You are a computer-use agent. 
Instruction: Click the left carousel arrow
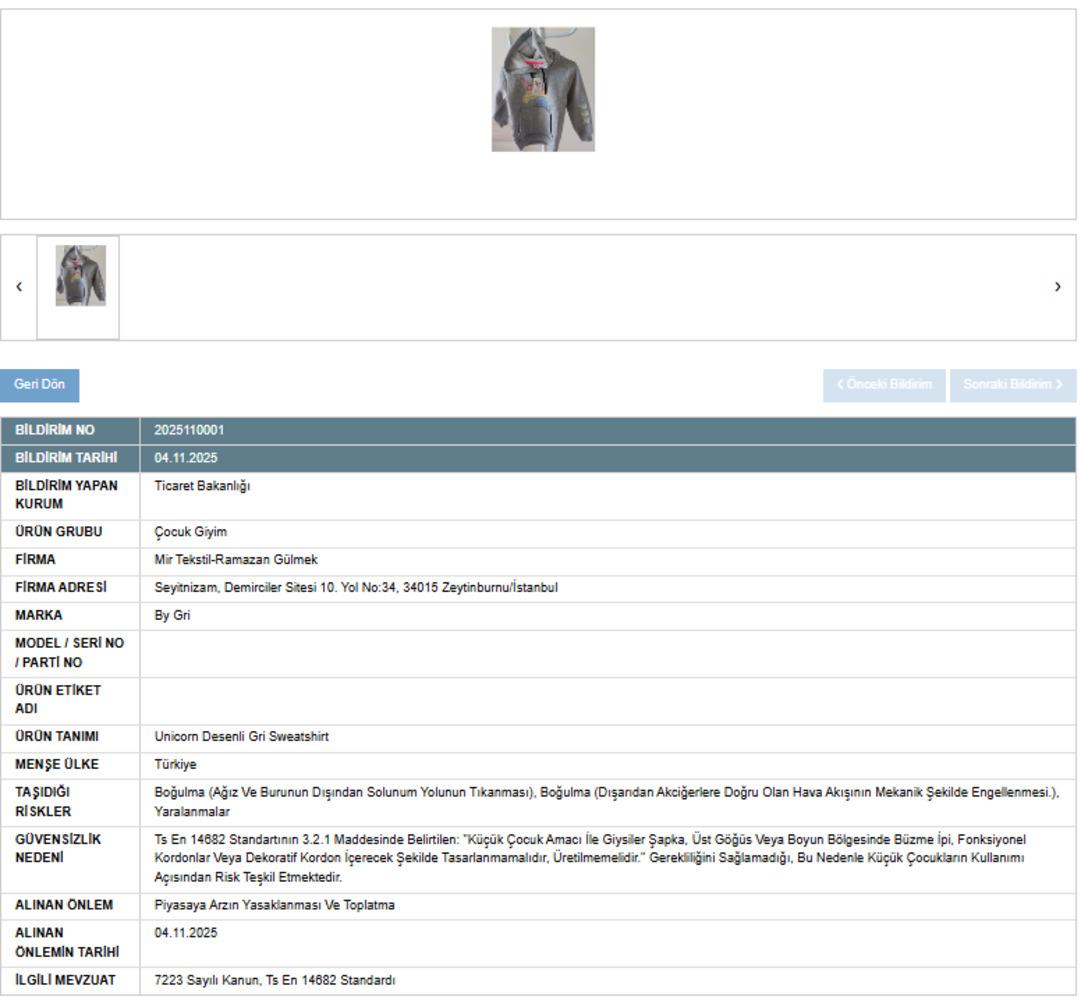click(x=19, y=287)
